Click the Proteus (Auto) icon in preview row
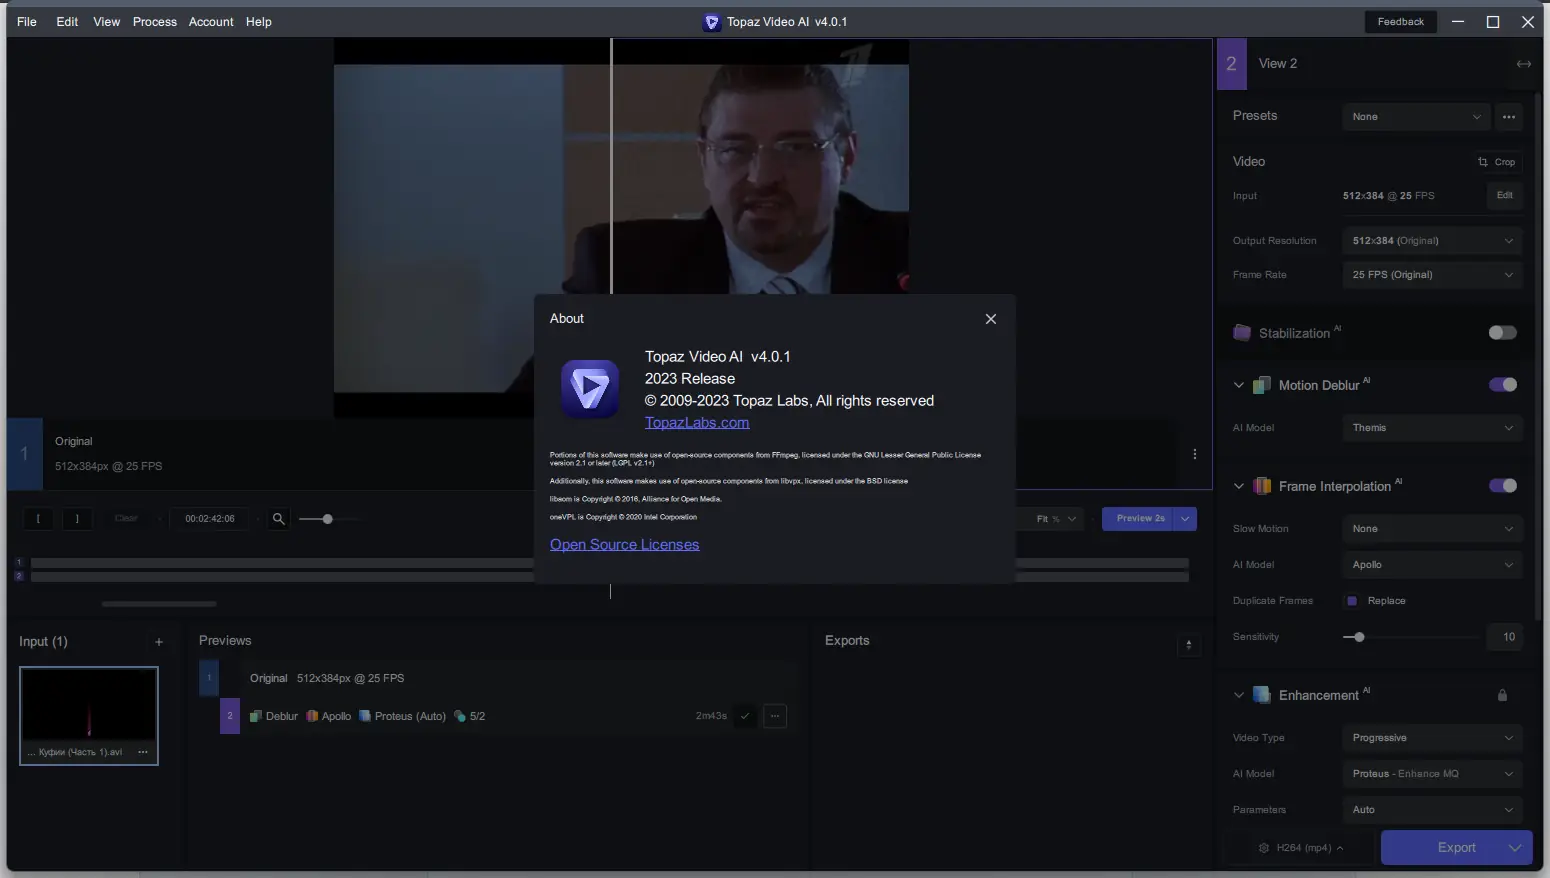 (365, 716)
